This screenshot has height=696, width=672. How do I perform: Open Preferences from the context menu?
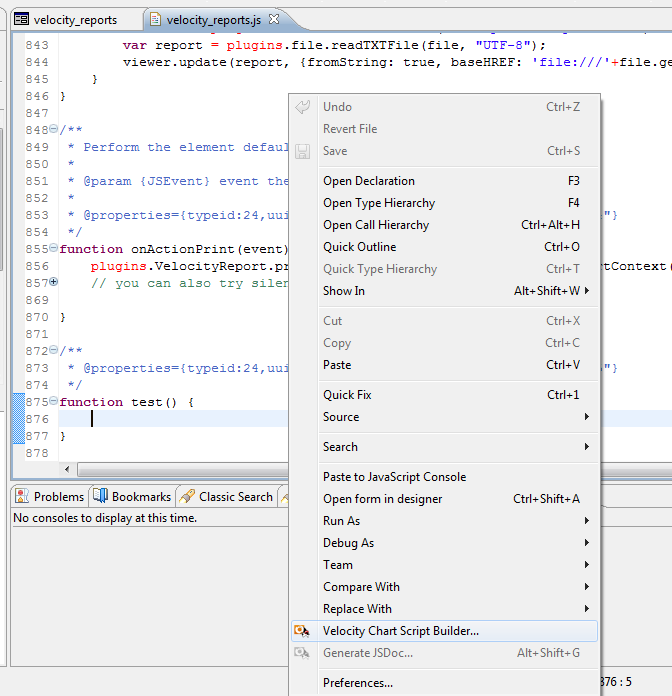point(444,683)
